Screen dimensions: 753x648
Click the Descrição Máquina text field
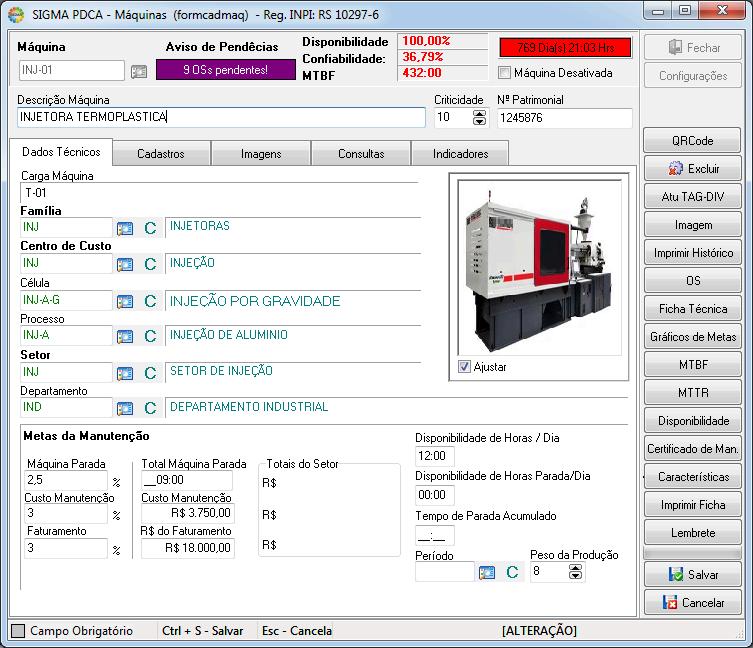click(x=221, y=117)
